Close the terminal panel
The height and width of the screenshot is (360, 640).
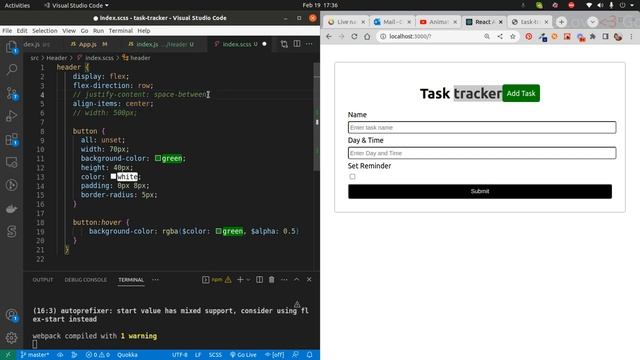click(x=309, y=280)
